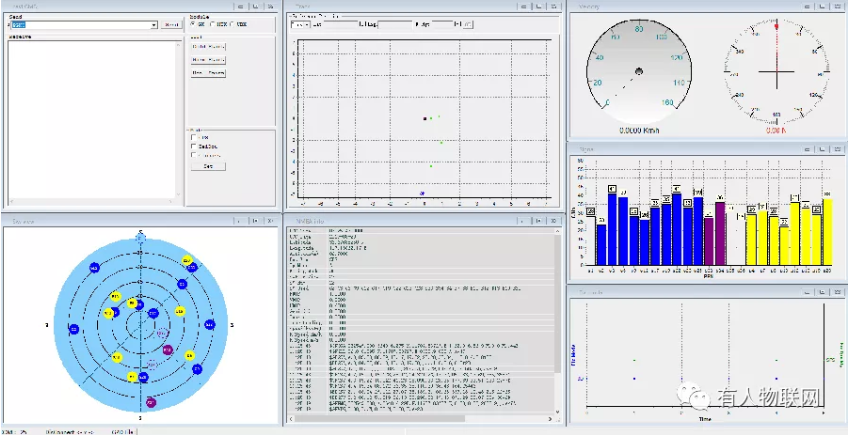Maximize the Velocity panel
Screen dimensions: 848x435
(x=822, y=6)
